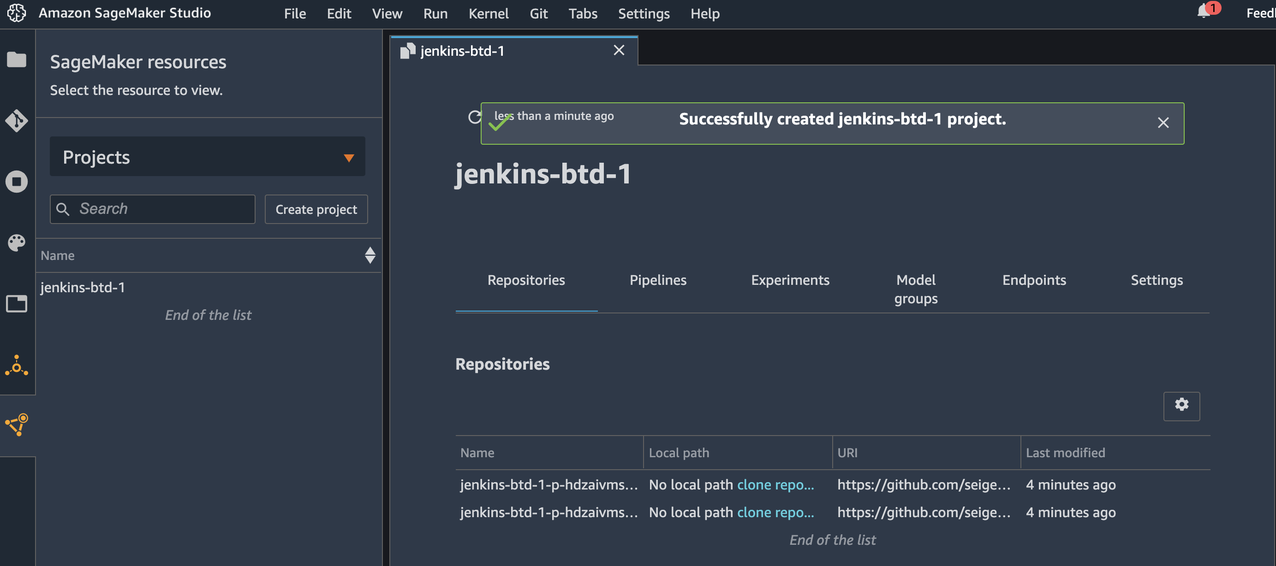Click the SageMaker Studio logo
Screen dimensions: 1276x566
pos(16,13)
